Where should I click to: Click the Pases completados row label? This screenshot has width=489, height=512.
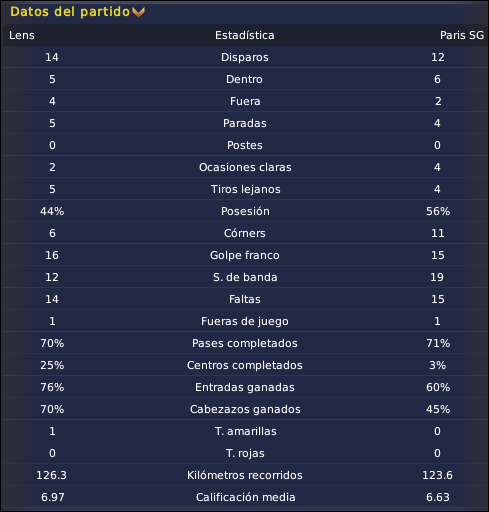click(x=245, y=343)
